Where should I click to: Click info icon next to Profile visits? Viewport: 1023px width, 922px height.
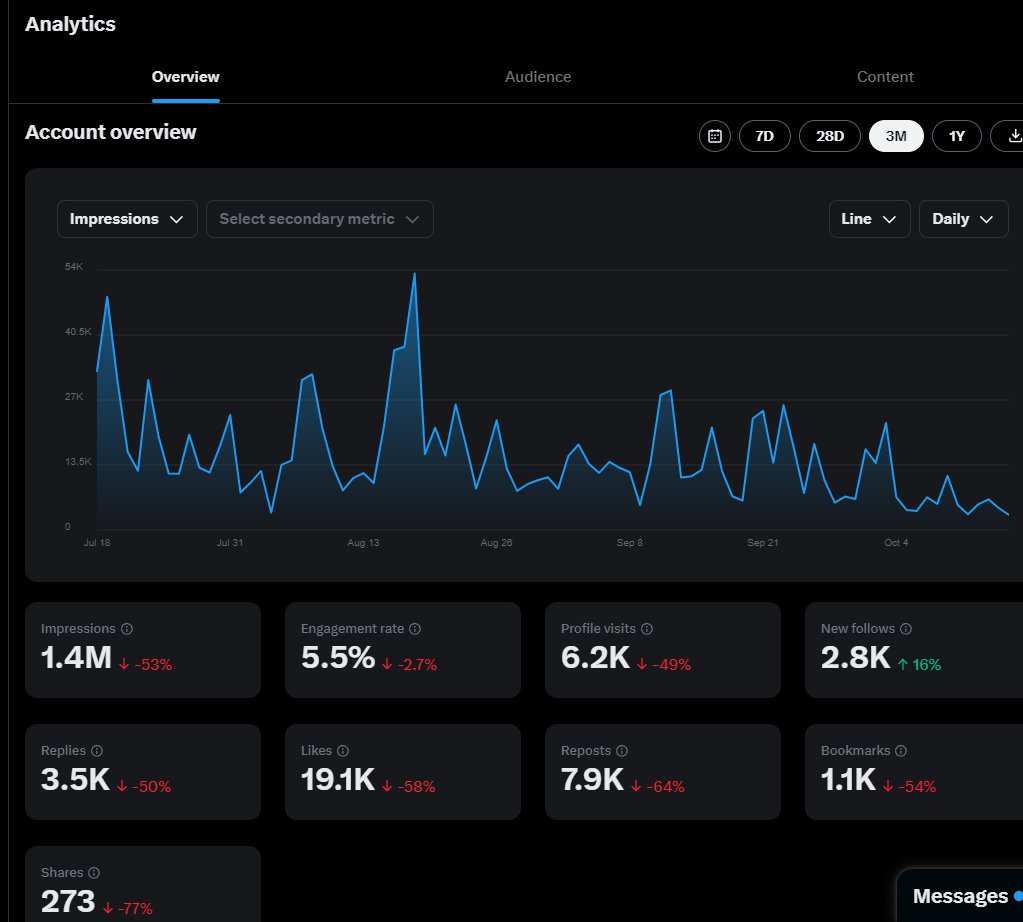[x=647, y=628]
